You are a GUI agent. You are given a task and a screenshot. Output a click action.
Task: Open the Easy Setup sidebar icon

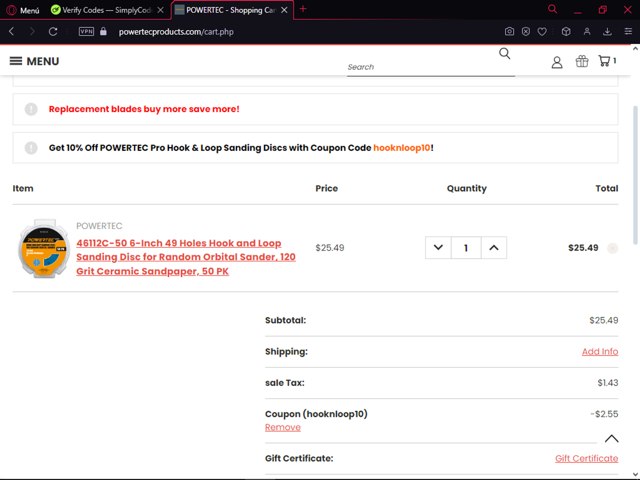pyautogui.click(x=628, y=31)
